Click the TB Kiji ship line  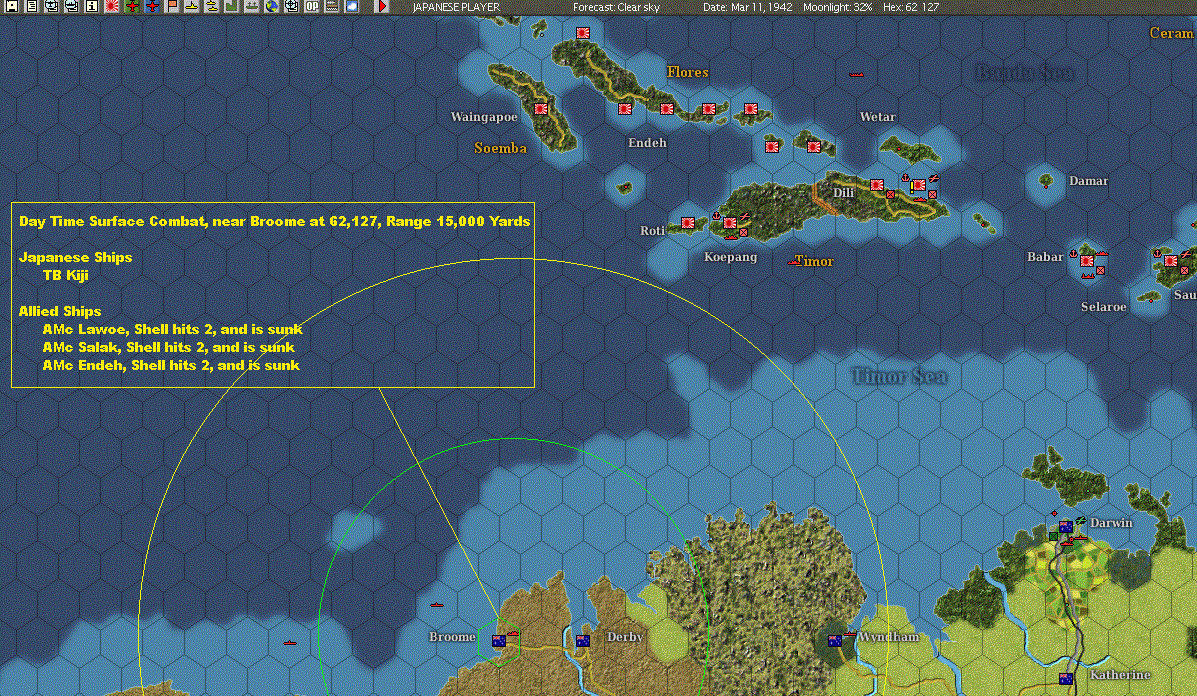pos(66,276)
